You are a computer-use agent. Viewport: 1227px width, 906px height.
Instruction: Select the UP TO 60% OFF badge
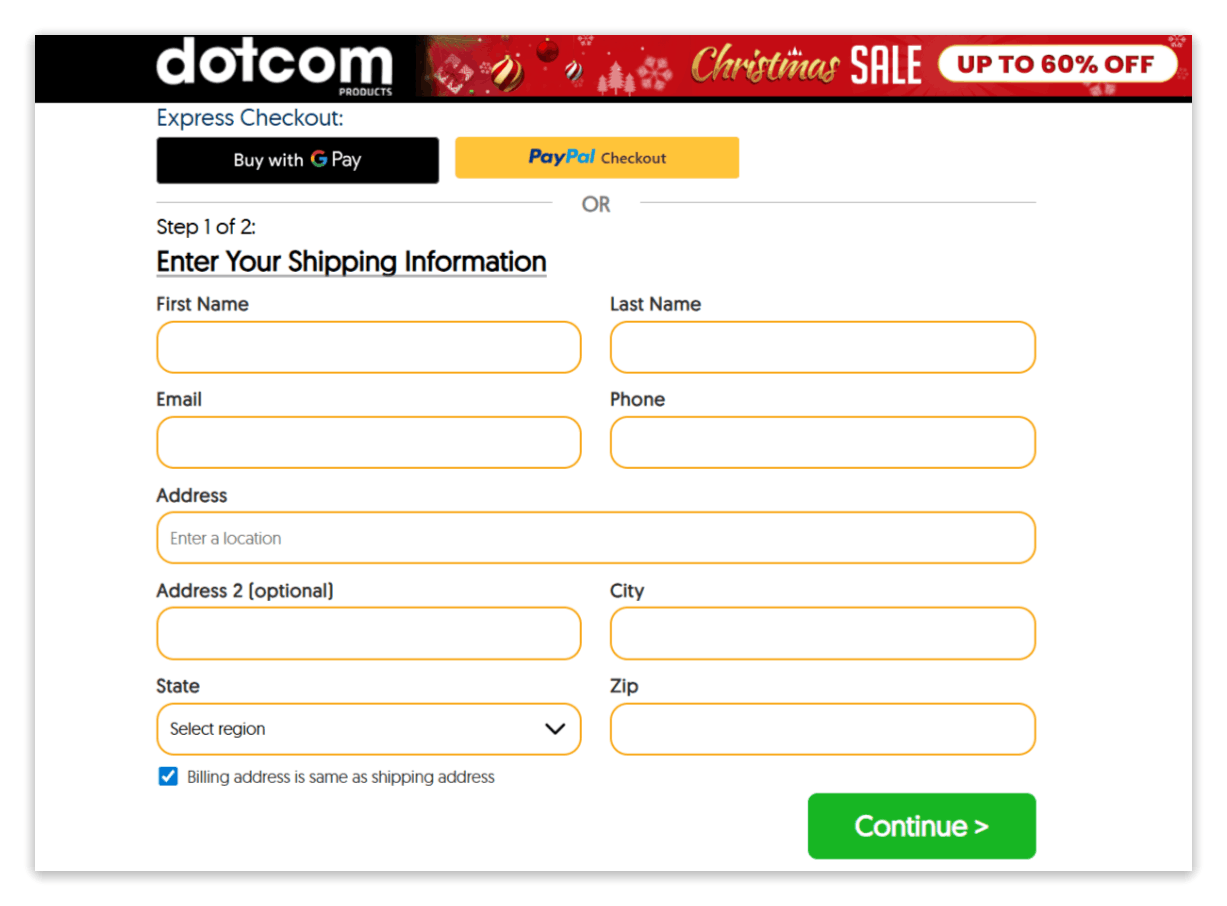[1057, 62]
